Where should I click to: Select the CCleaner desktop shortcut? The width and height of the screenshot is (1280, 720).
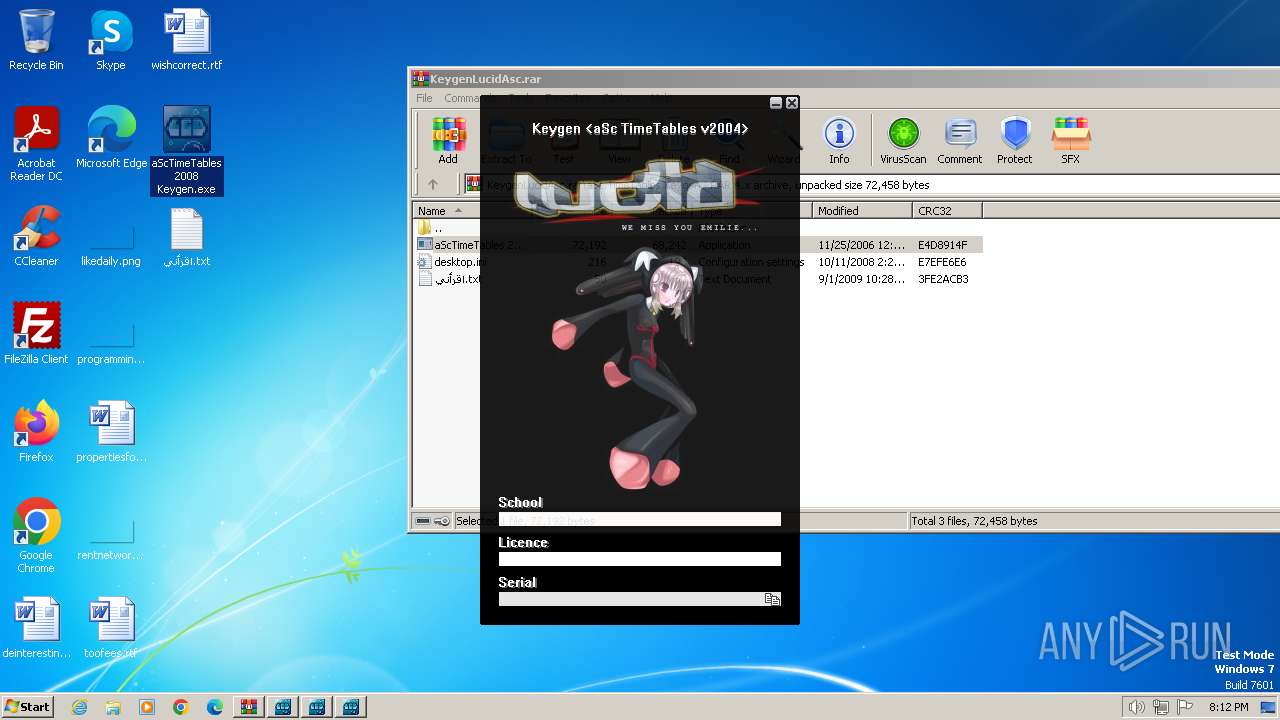point(36,236)
